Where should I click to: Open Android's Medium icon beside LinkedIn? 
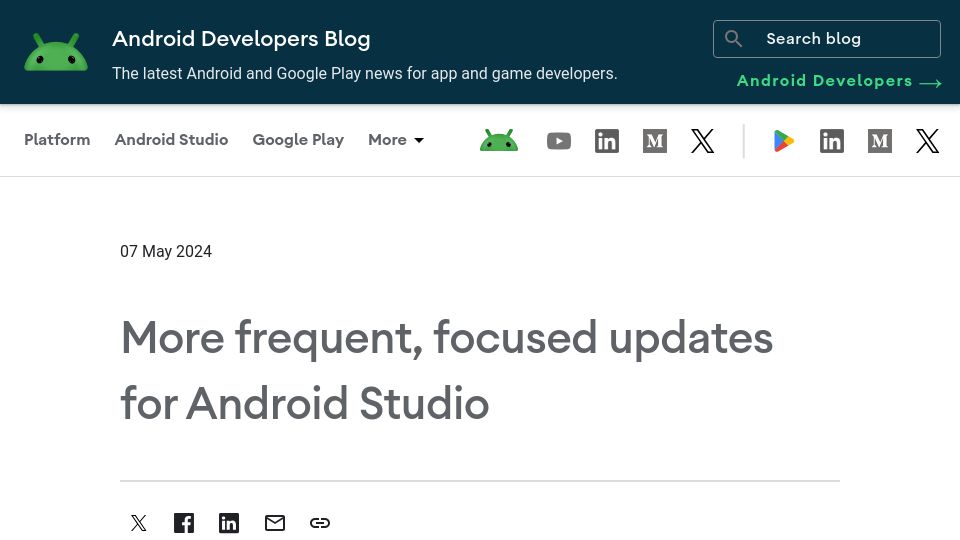(x=654, y=141)
